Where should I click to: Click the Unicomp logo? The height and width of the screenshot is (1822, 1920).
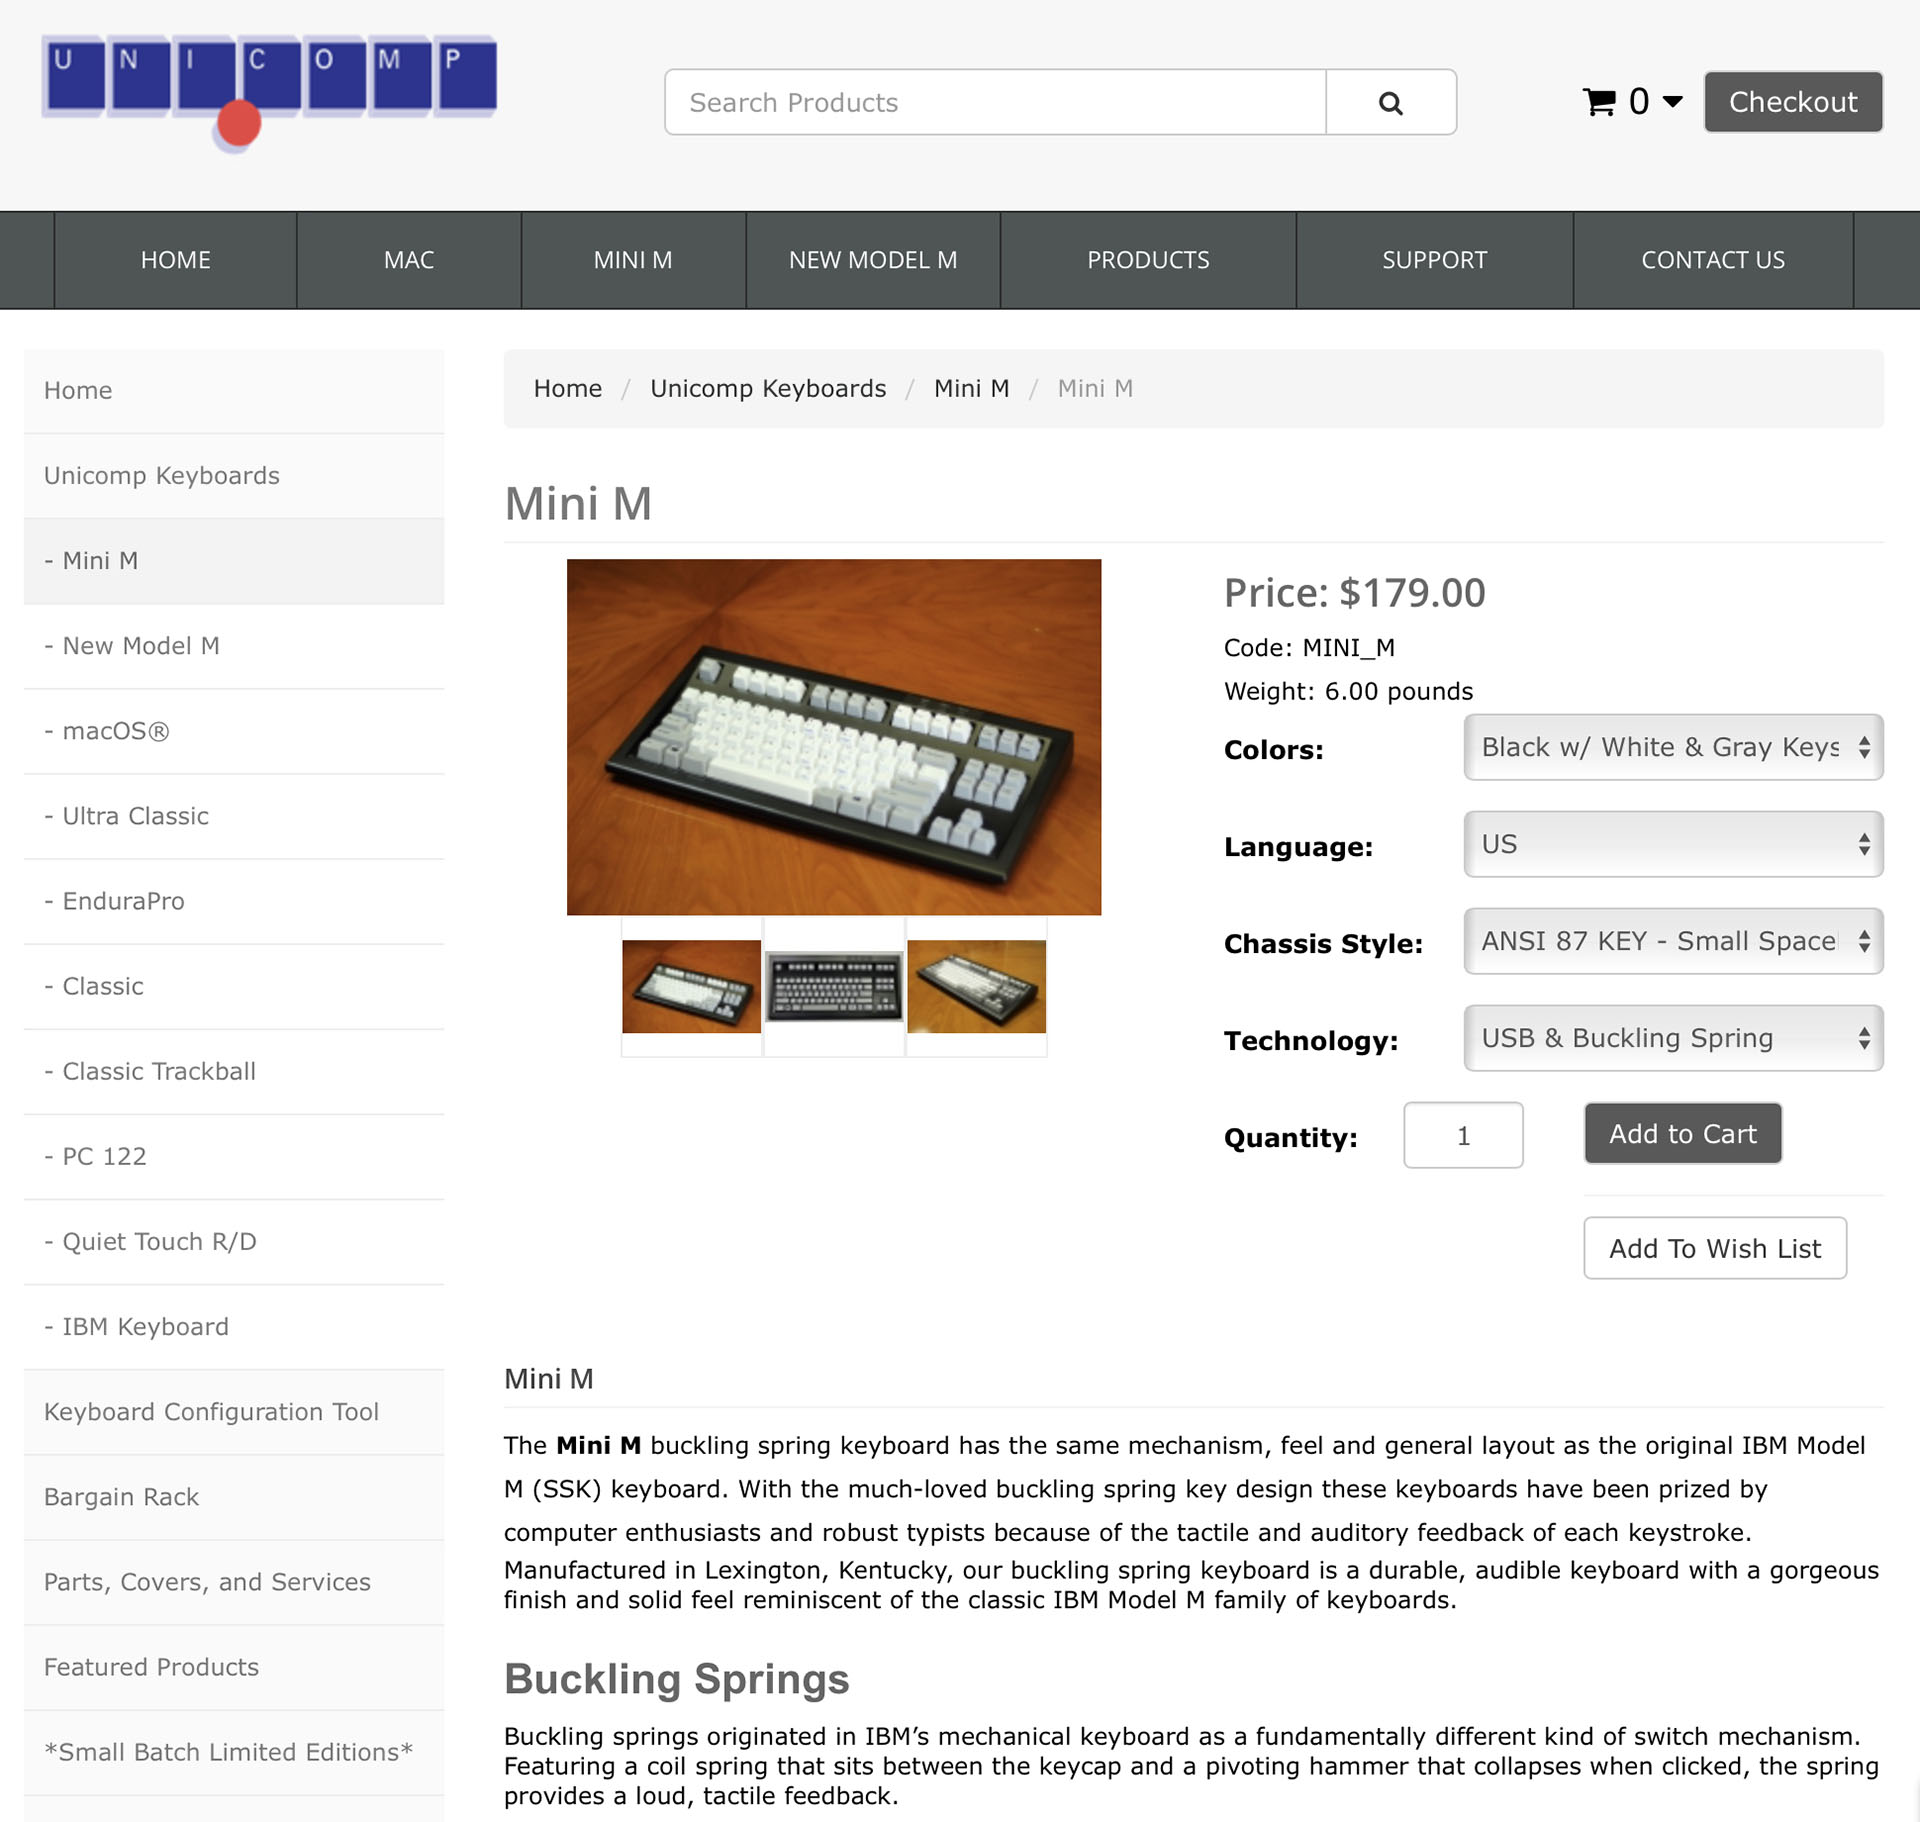[x=269, y=93]
